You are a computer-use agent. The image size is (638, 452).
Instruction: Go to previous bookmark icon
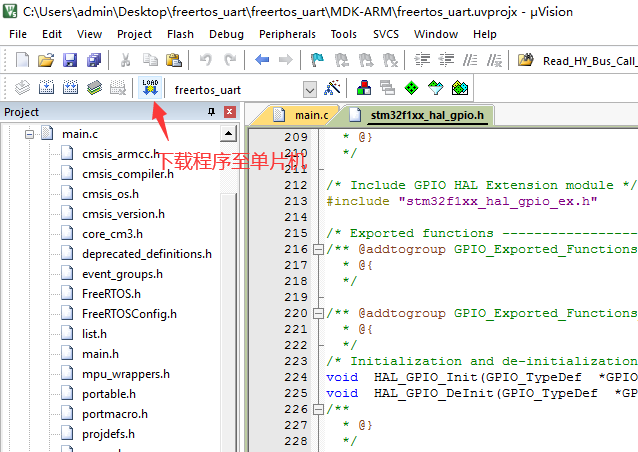coord(341,60)
